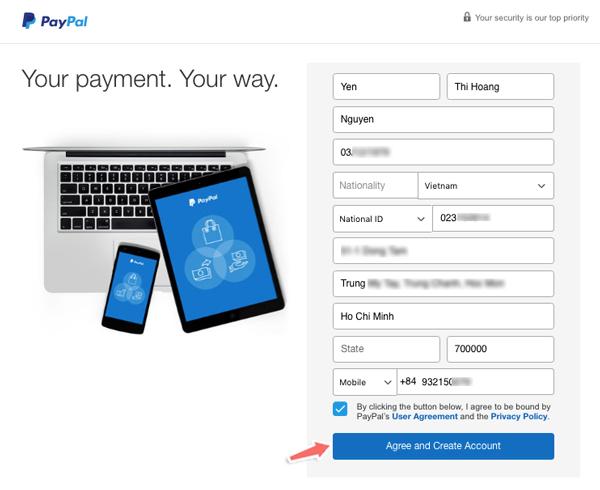Uncheck the User Agreement checkbox

[x=340, y=409]
